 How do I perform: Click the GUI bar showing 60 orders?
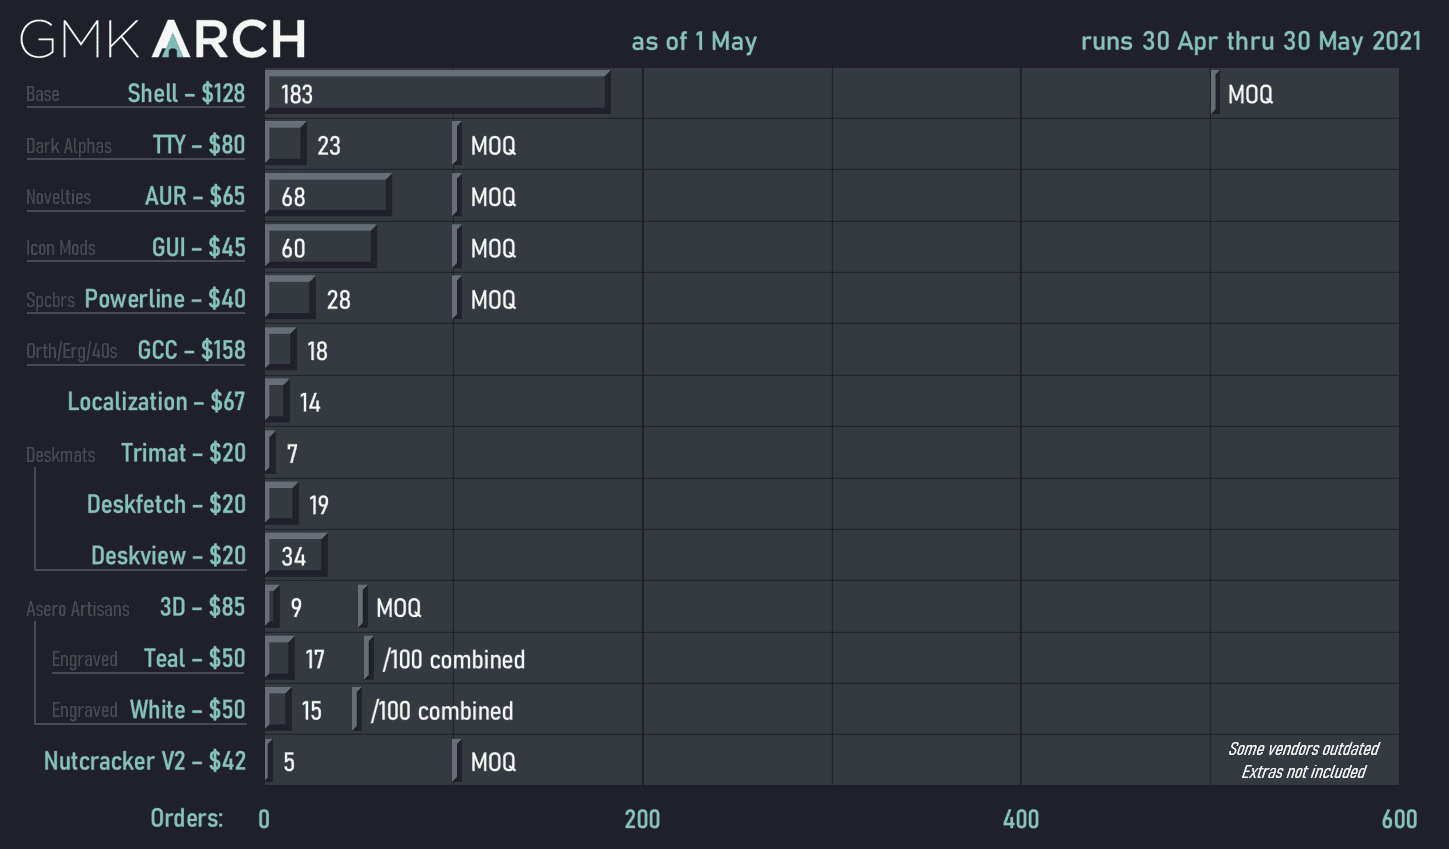pyautogui.click(x=320, y=248)
